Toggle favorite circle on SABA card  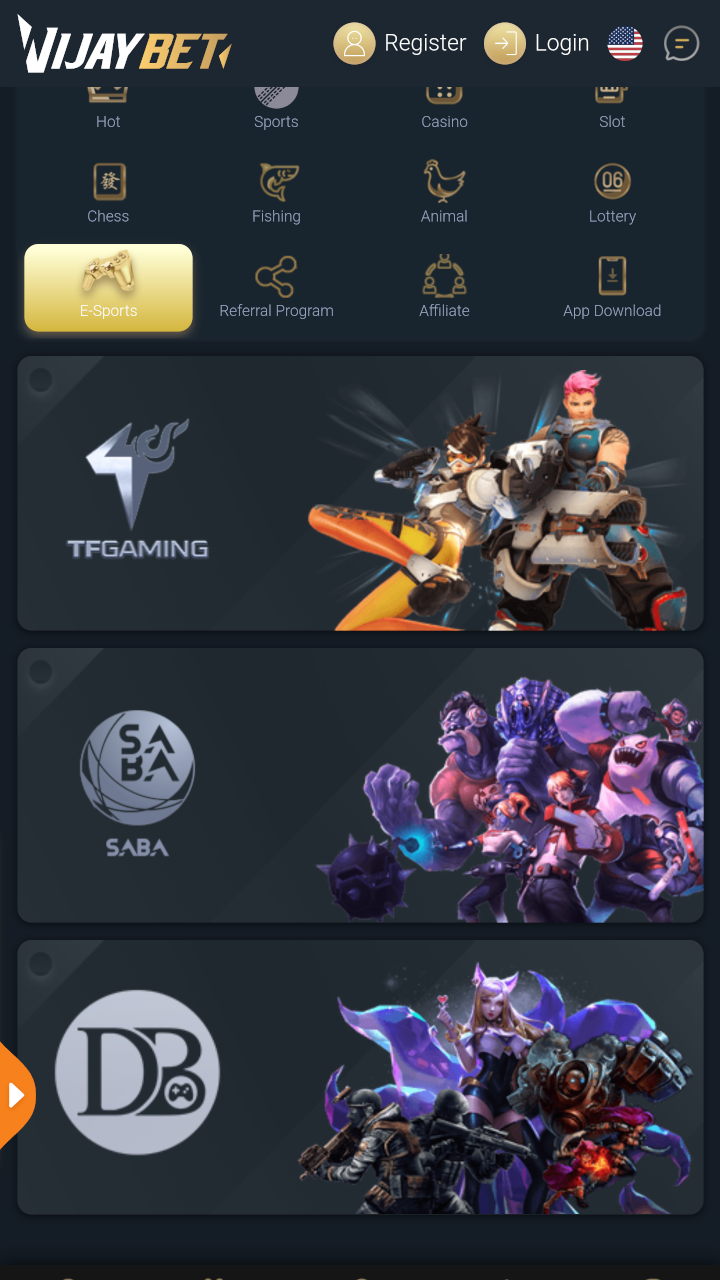pos(40,672)
